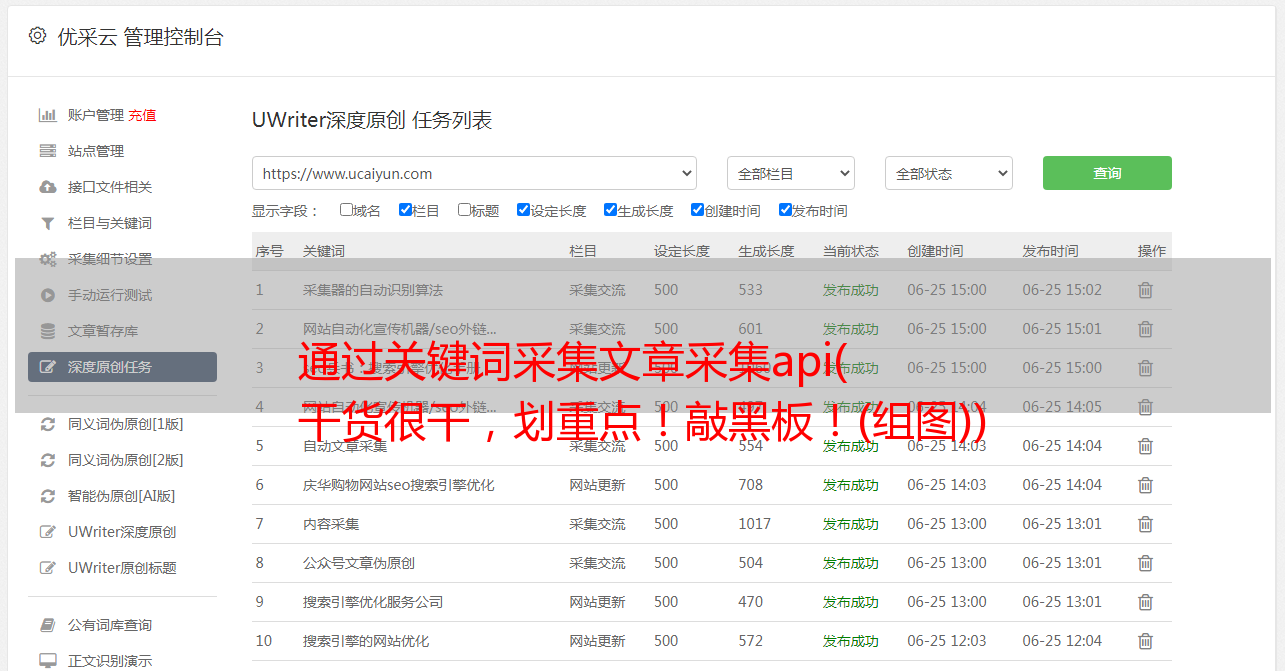Click the 栏目与关键词 filter icon

pyautogui.click(x=47, y=223)
